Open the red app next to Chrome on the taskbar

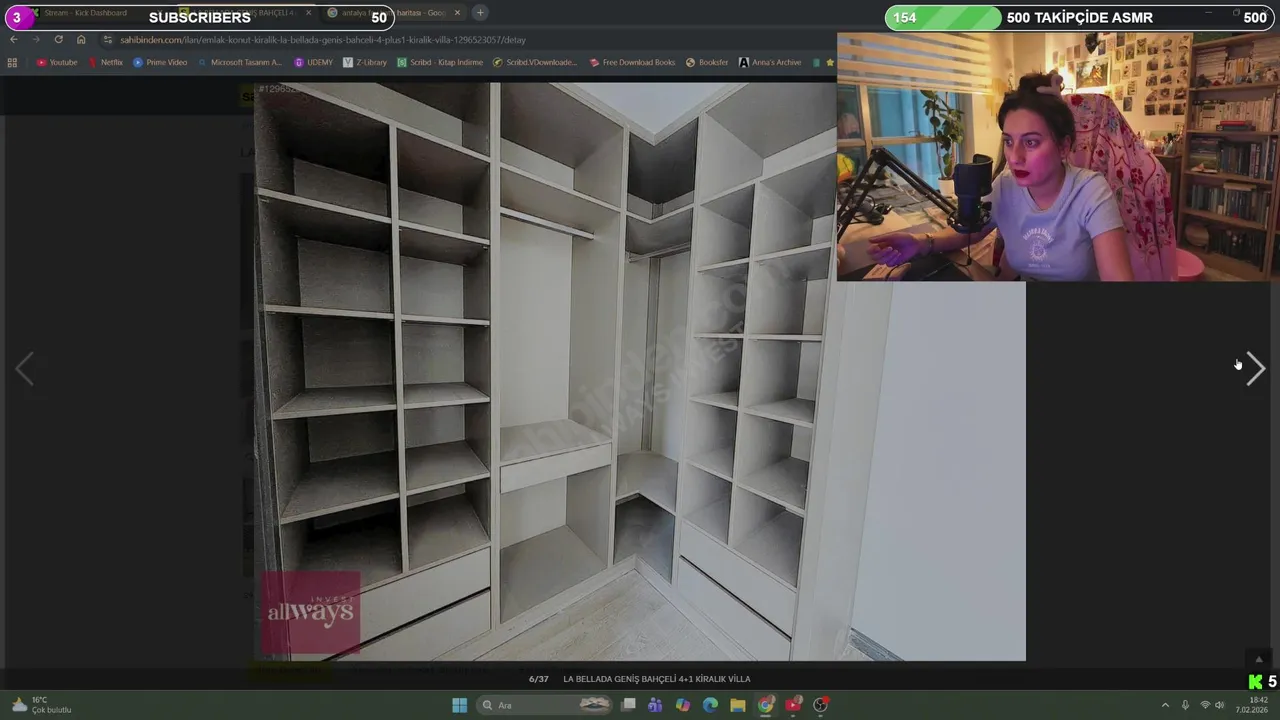pos(793,705)
